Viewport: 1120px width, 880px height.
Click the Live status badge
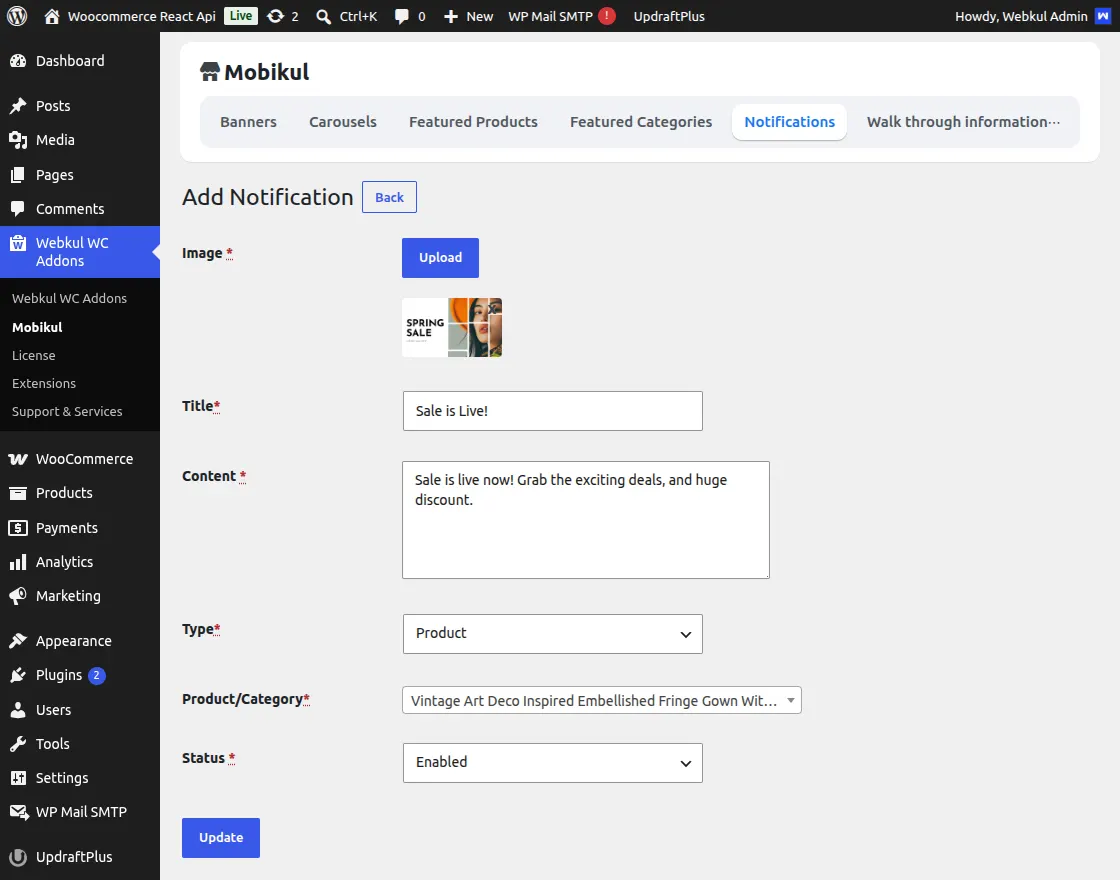241,16
